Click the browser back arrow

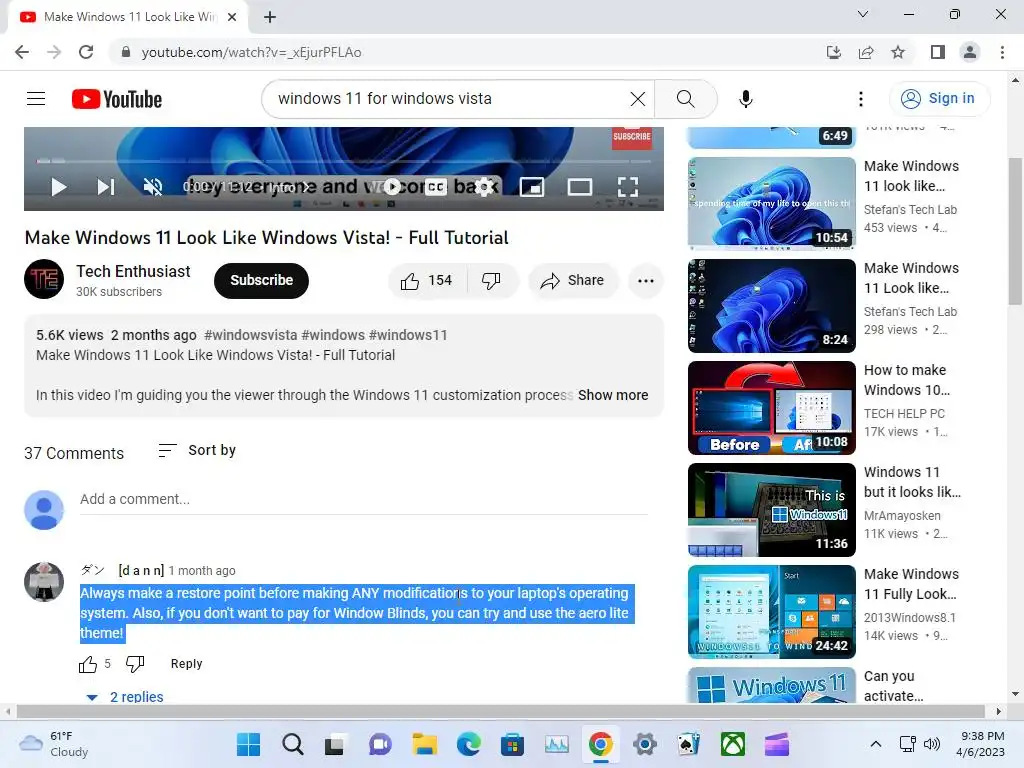coord(22,52)
